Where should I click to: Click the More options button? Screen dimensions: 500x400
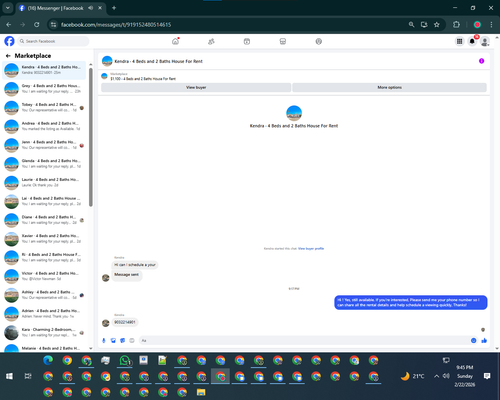(389, 87)
